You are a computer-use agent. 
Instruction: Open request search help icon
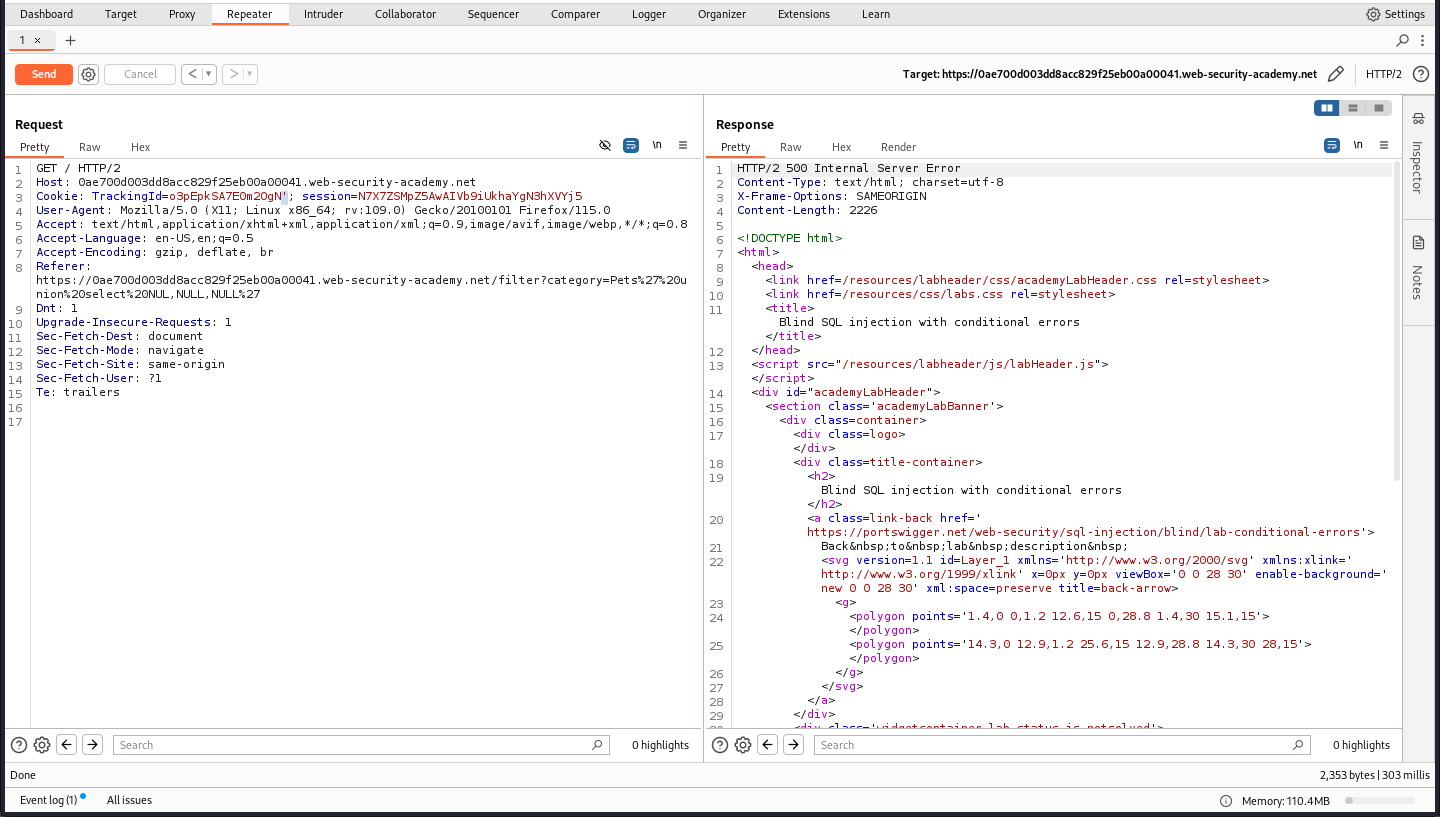[x=19, y=745]
